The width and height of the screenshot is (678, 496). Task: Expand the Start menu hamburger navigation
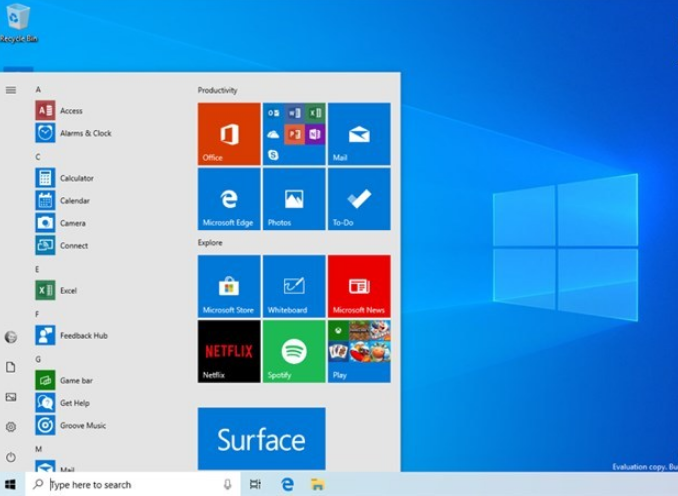[x=11, y=90]
